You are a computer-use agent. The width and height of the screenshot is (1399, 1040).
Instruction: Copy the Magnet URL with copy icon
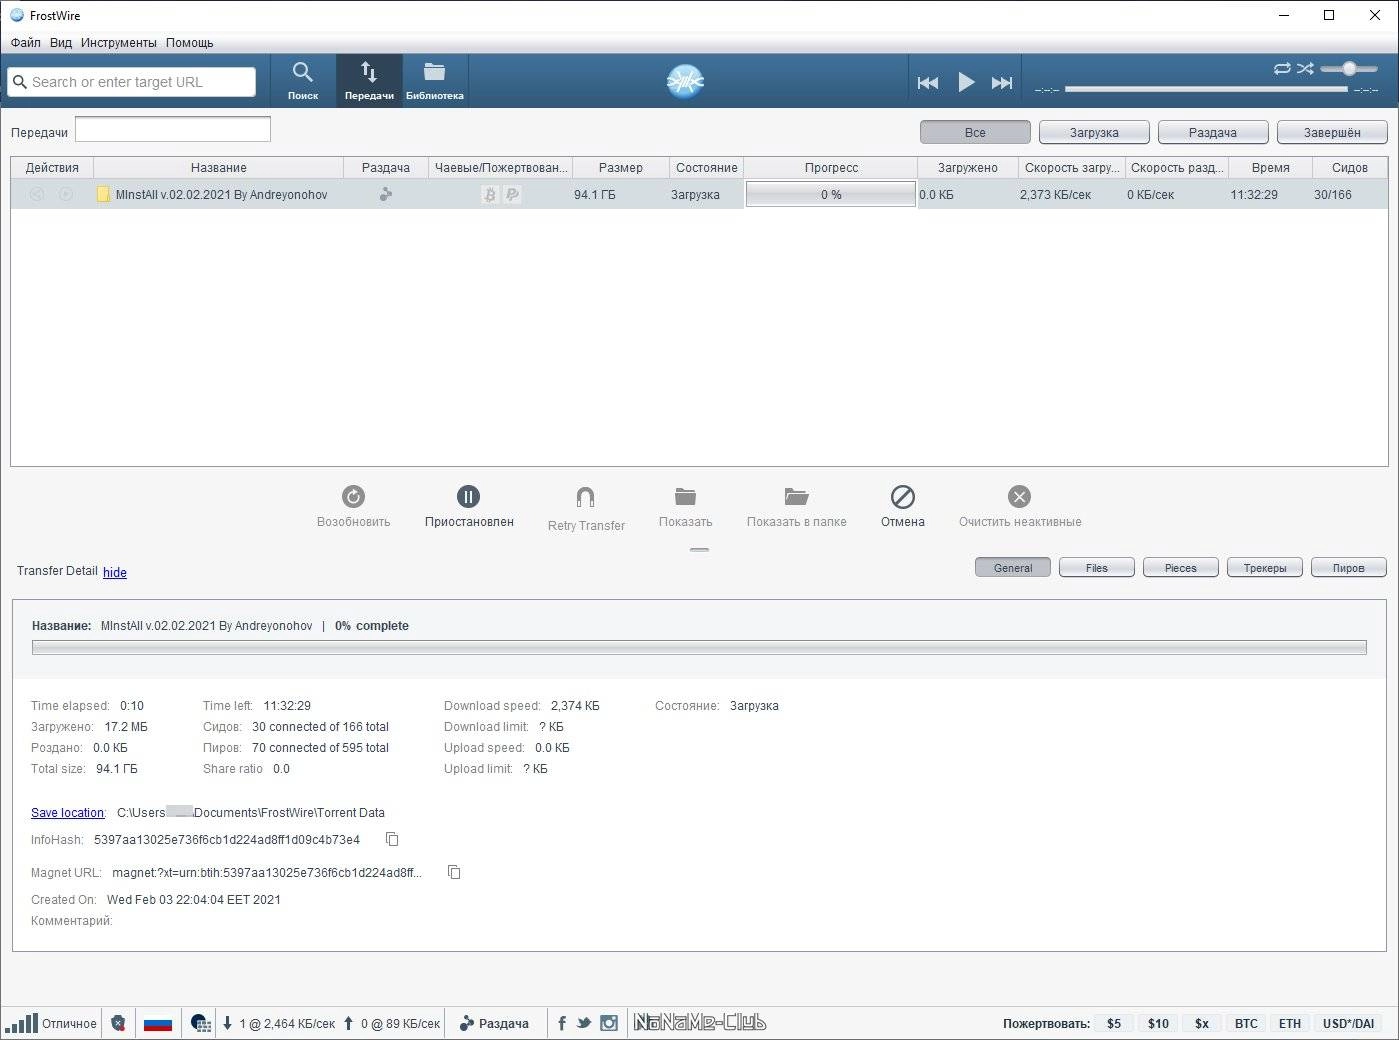454,872
